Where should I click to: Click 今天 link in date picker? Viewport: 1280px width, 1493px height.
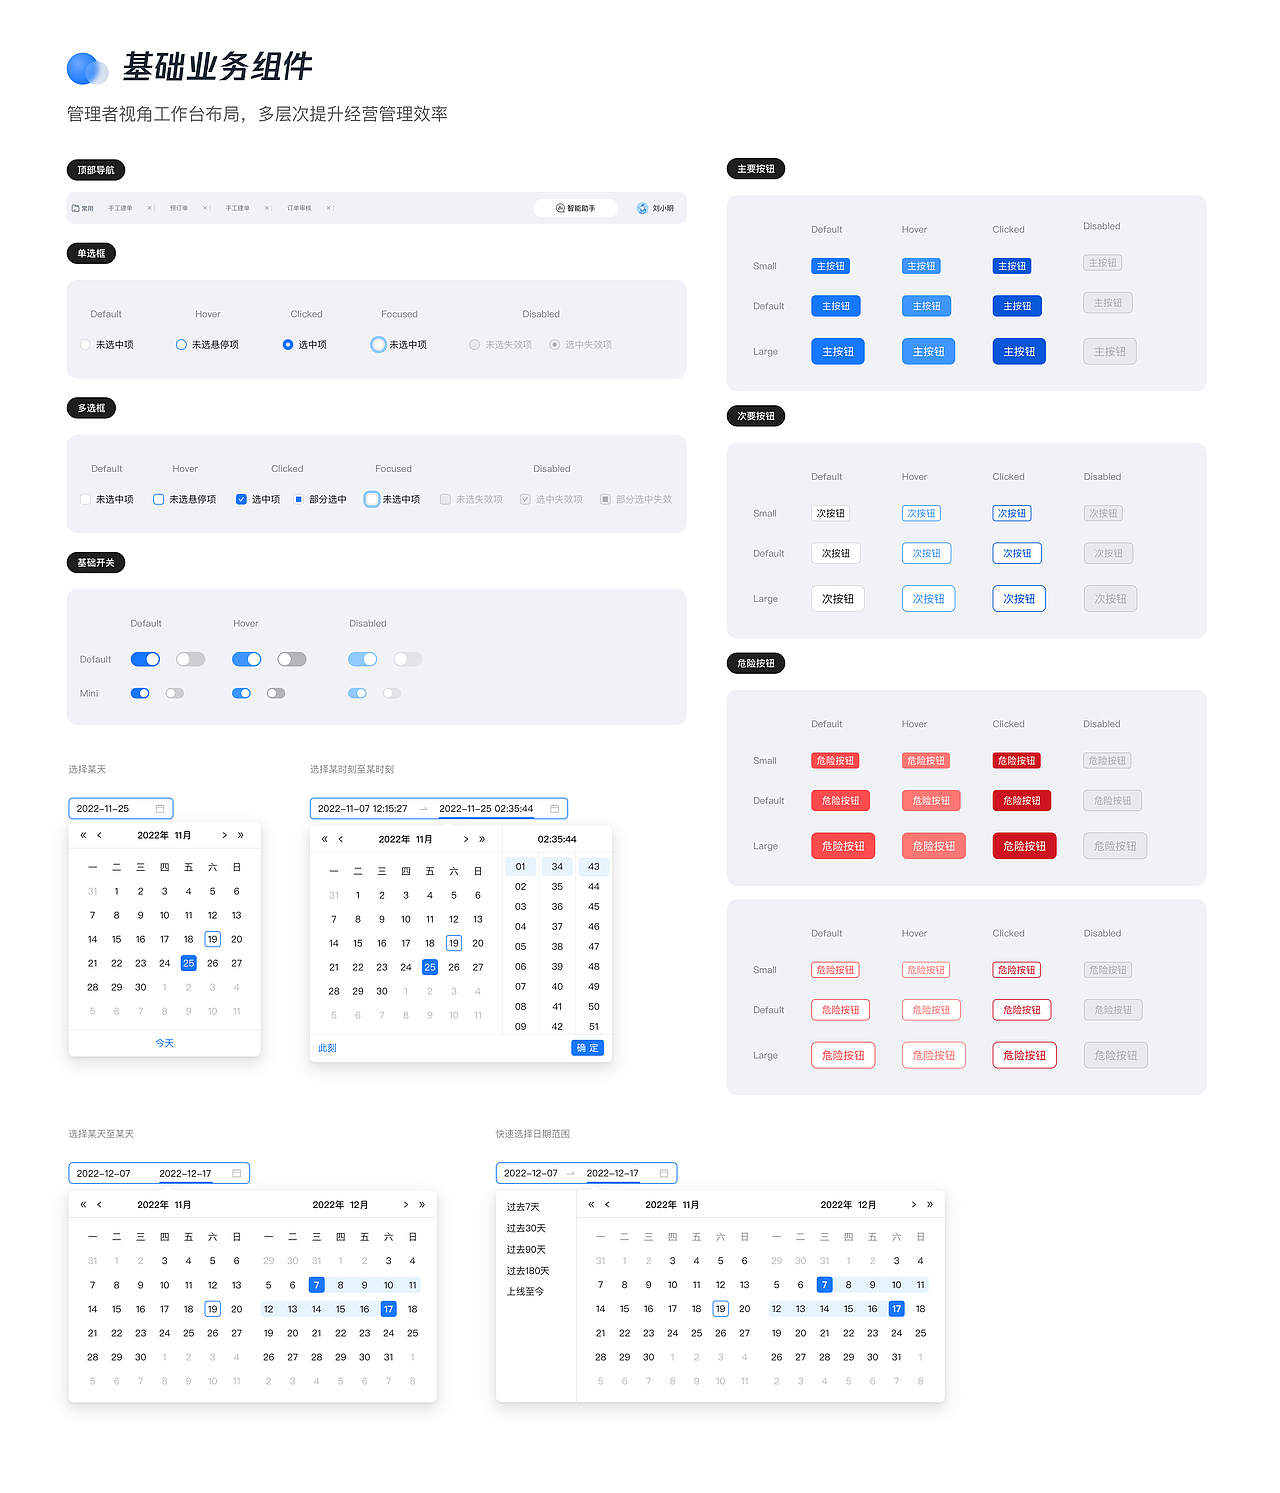[165, 1043]
